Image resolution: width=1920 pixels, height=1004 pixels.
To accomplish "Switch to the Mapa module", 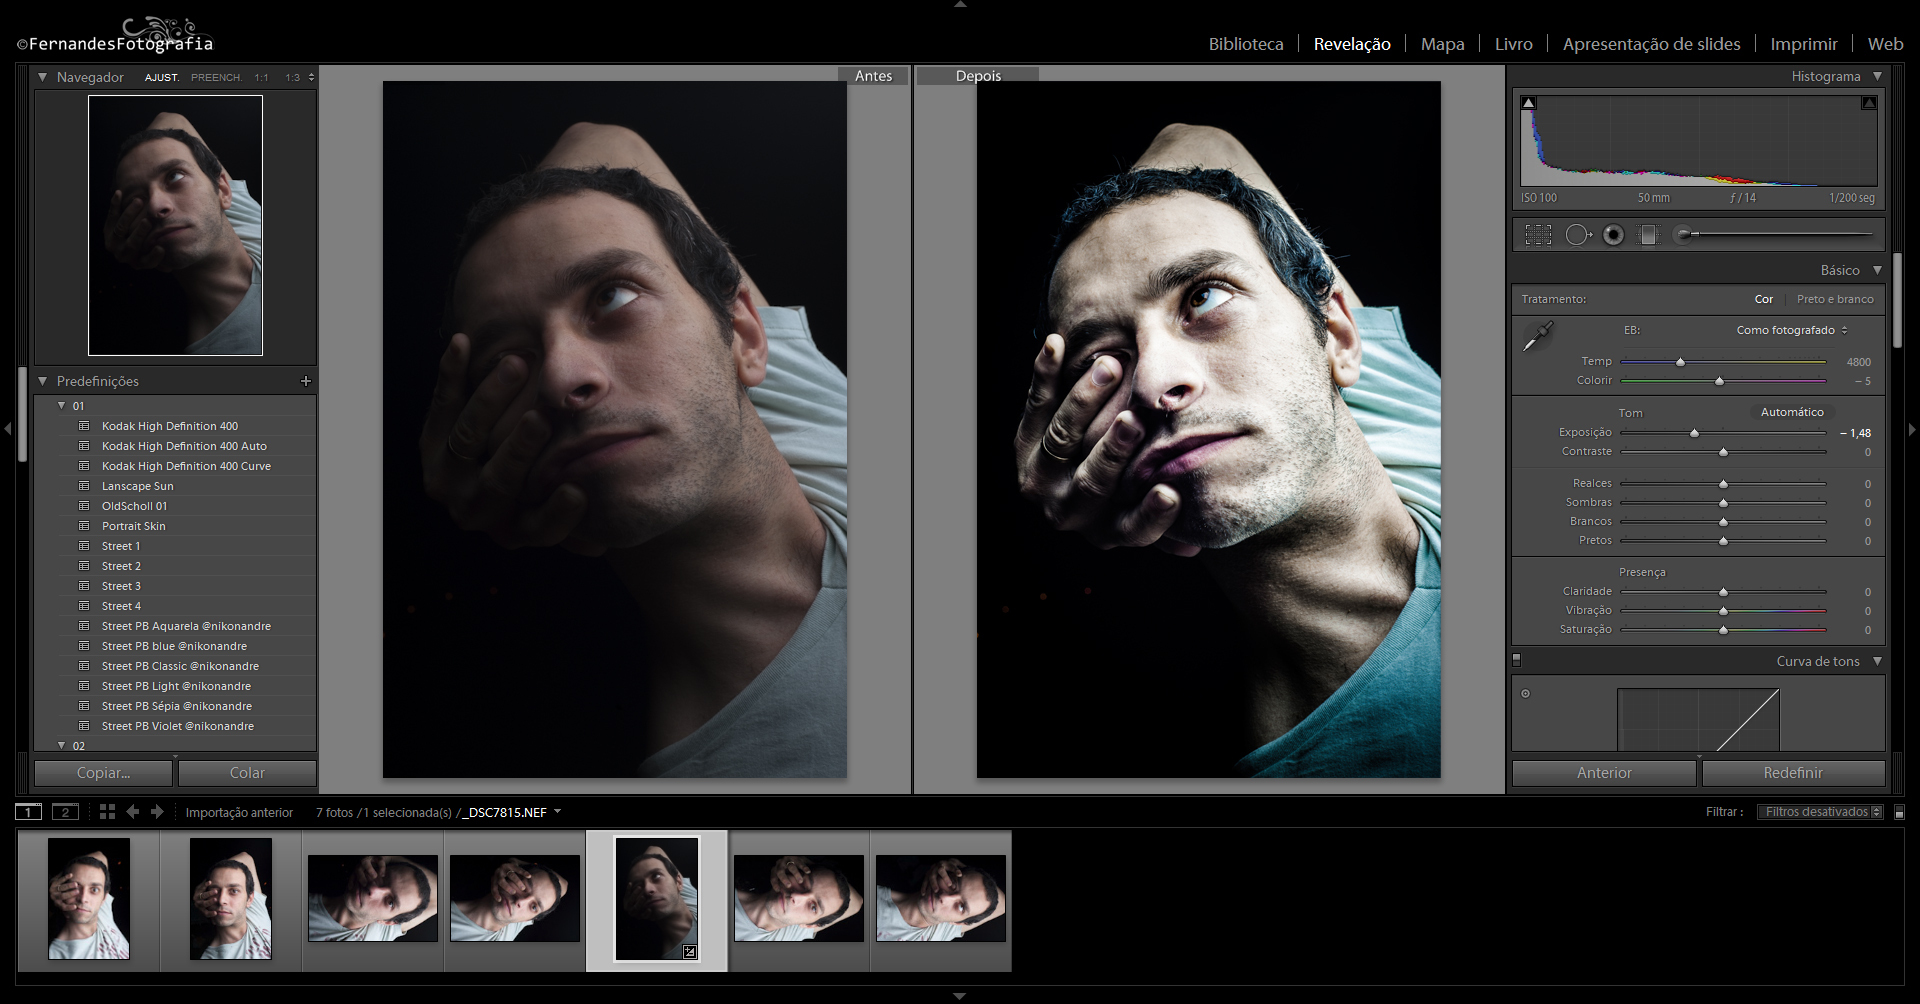I will 1442,44.
